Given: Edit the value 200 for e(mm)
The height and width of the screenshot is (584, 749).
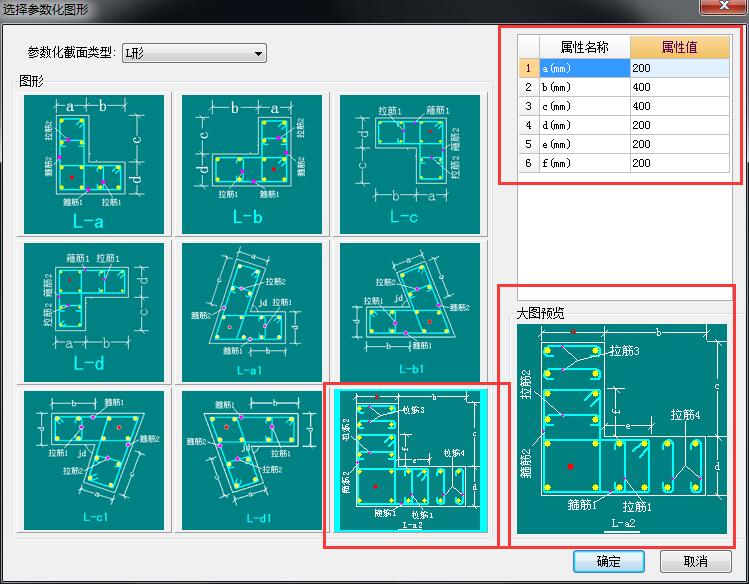Looking at the screenshot, I should tap(680, 144).
